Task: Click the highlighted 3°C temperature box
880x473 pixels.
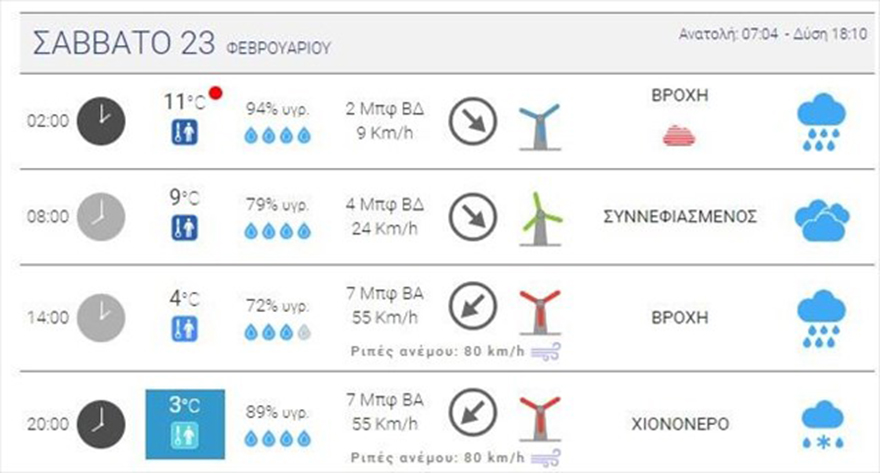Action: tap(184, 424)
